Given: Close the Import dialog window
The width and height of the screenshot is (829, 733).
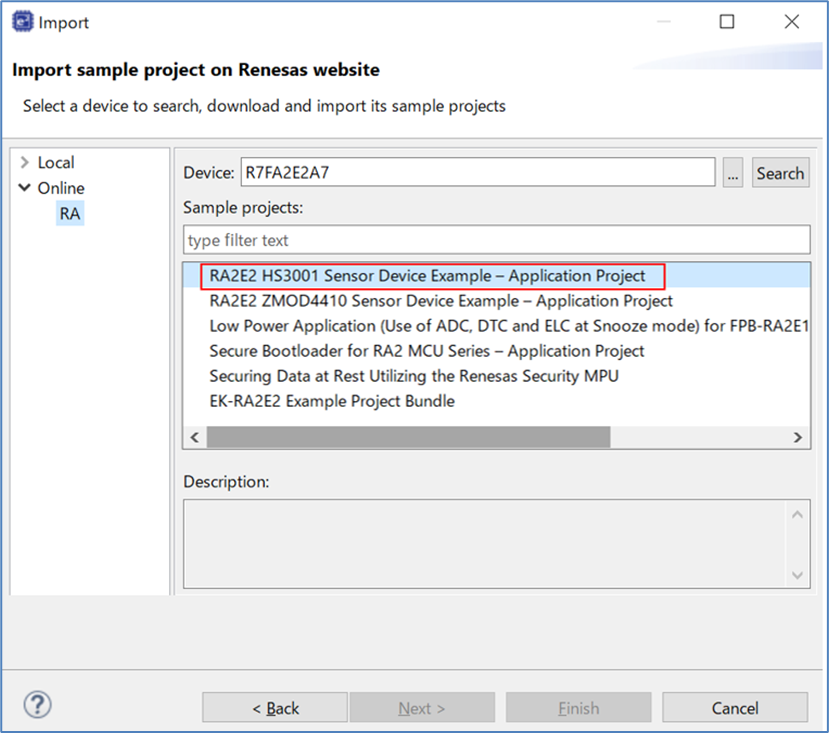Looking at the screenshot, I should (791, 22).
